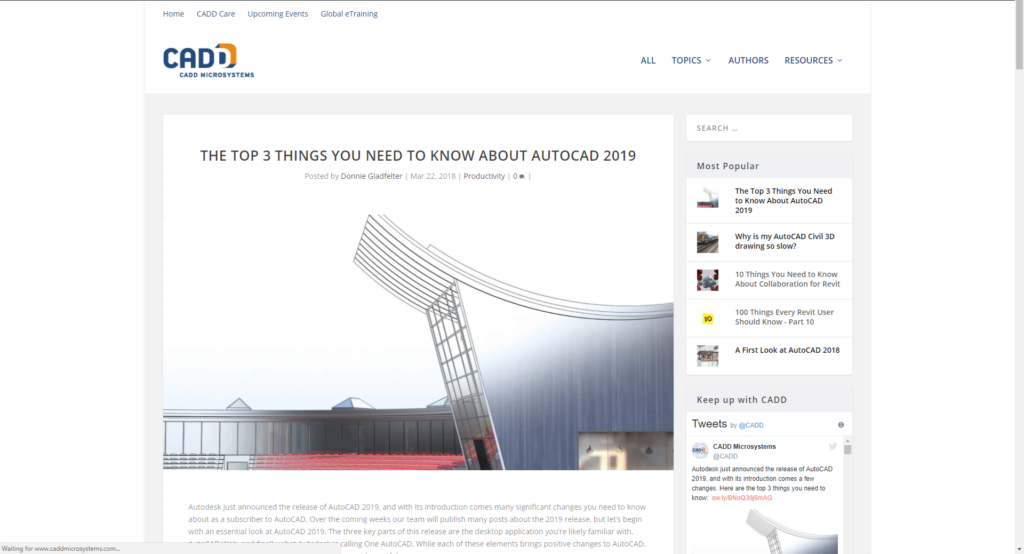Open the AUTHORS navigation item
Image resolution: width=1024 pixels, height=554 pixels.
pos(748,60)
